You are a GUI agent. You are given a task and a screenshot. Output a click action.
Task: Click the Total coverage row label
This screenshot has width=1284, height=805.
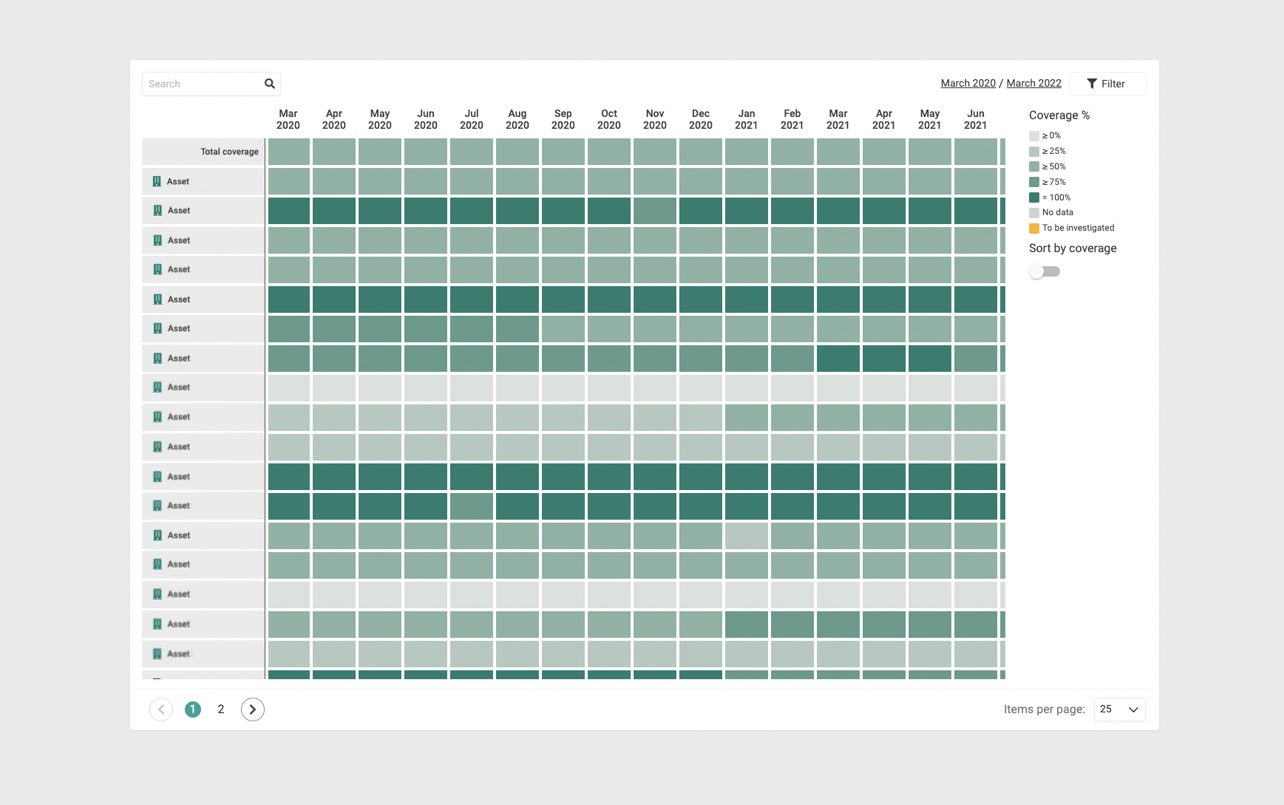(x=229, y=152)
